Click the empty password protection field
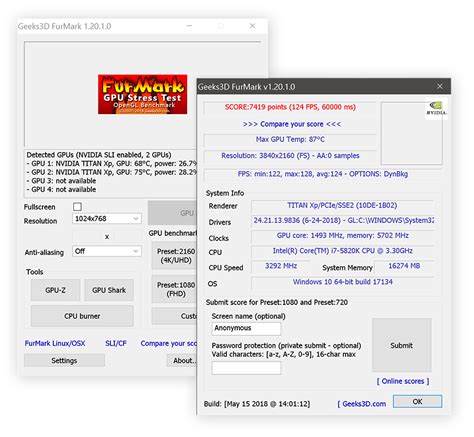Screen dimensions: 474x437 tap(246, 368)
